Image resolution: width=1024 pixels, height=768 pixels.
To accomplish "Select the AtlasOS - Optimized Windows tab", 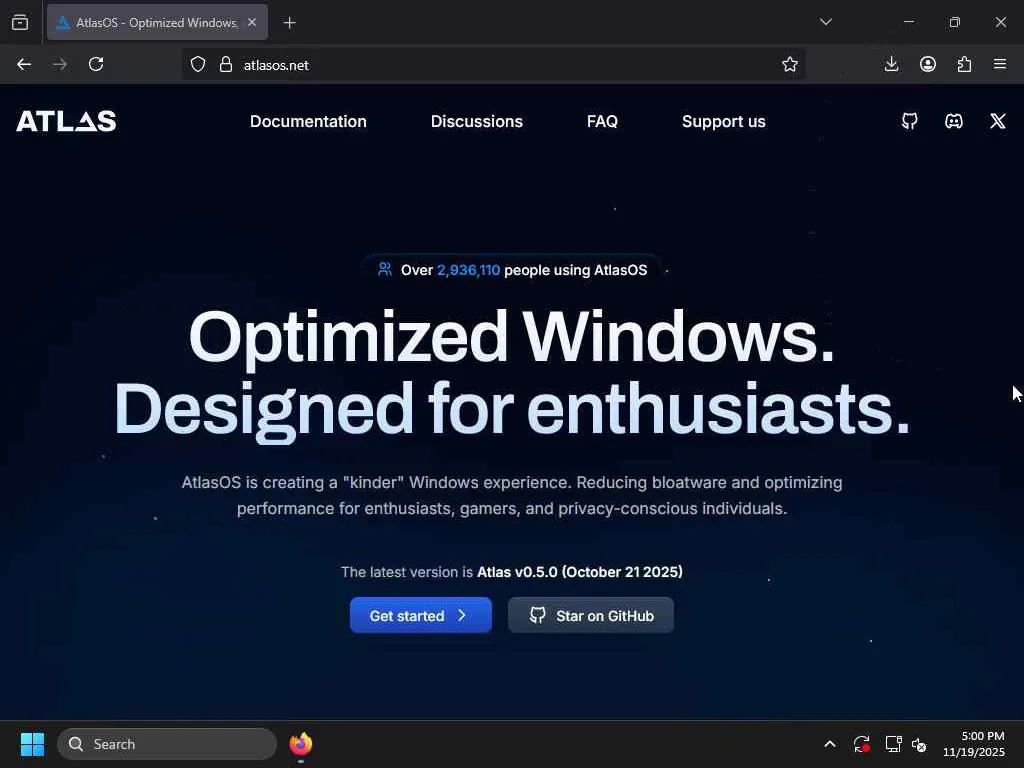I will (157, 22).
